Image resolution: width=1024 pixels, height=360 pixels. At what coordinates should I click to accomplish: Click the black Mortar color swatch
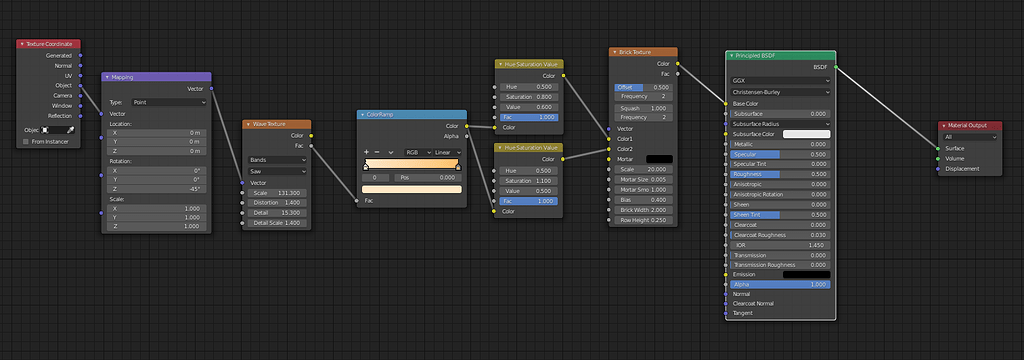[659, 159]
